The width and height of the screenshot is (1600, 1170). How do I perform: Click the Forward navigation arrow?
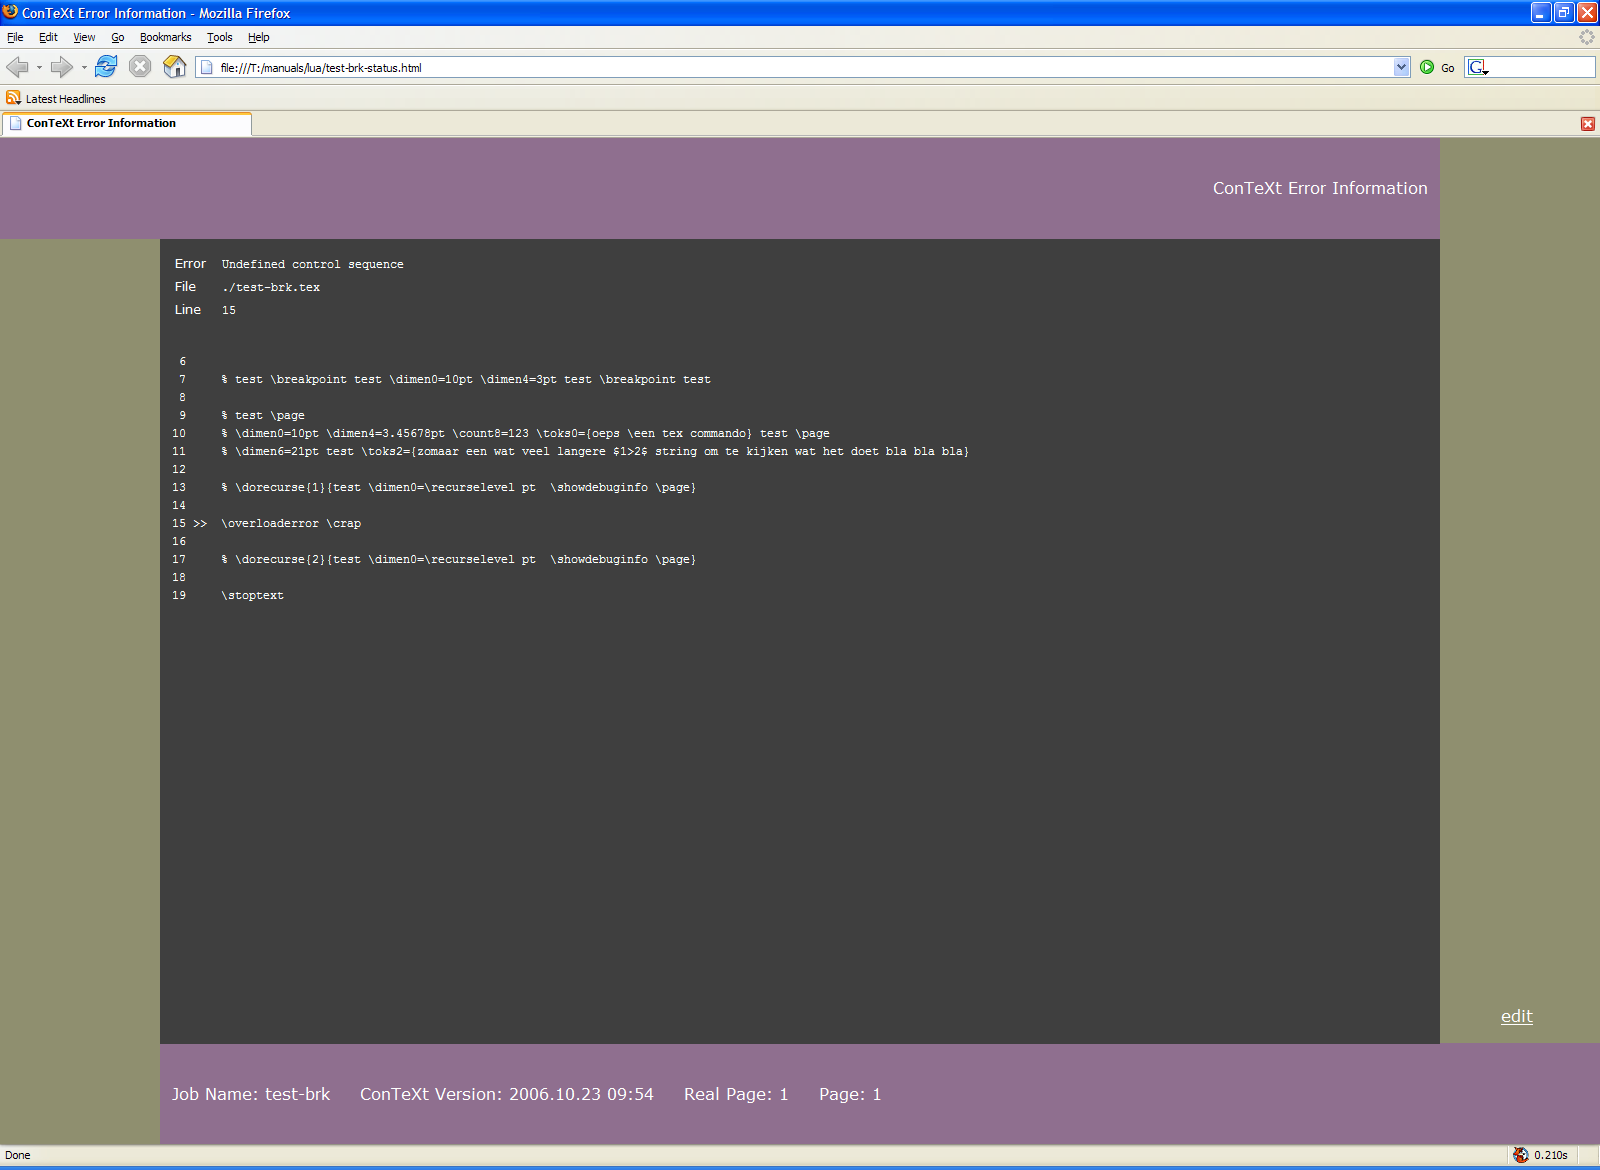[62, 67]
